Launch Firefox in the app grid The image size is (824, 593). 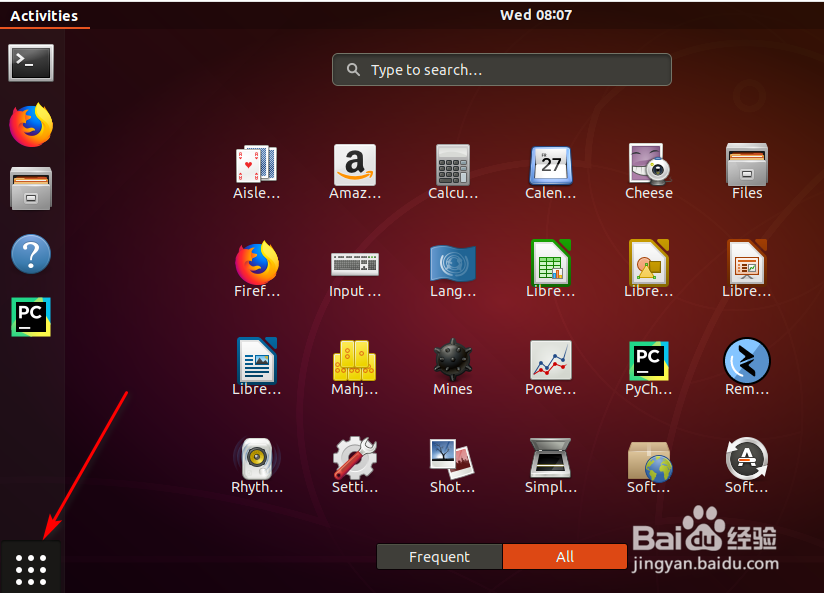(x=256, y=270)
